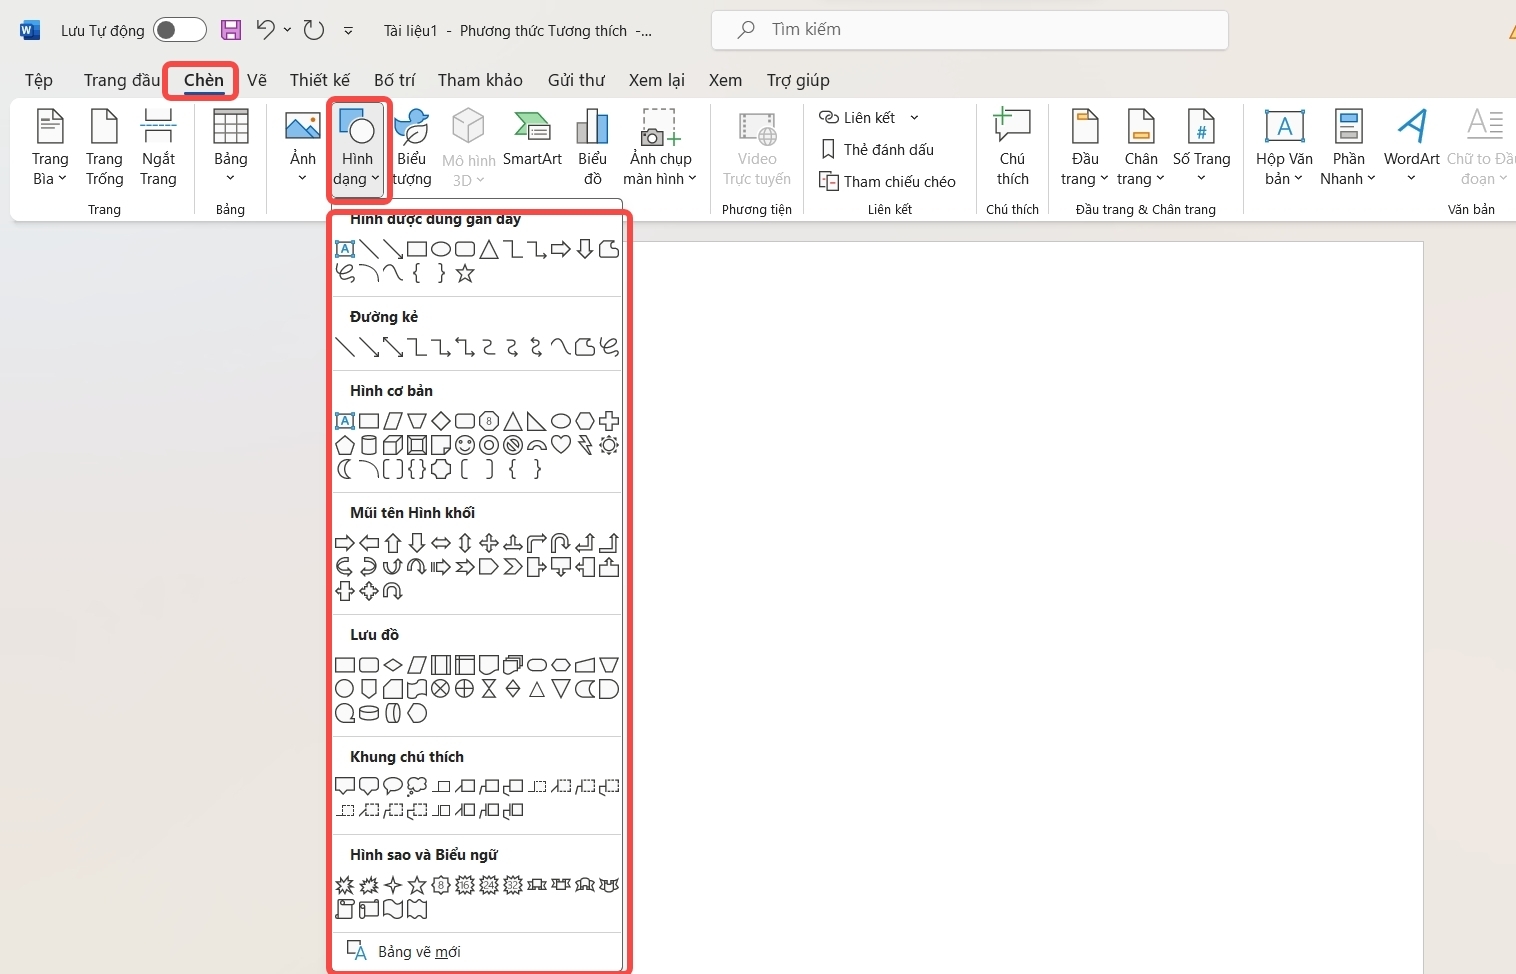The width and height of the screenshot is (1516, 974).
Task: Expand the Phần Nhanh dropdown
Action: point(1348,150)
